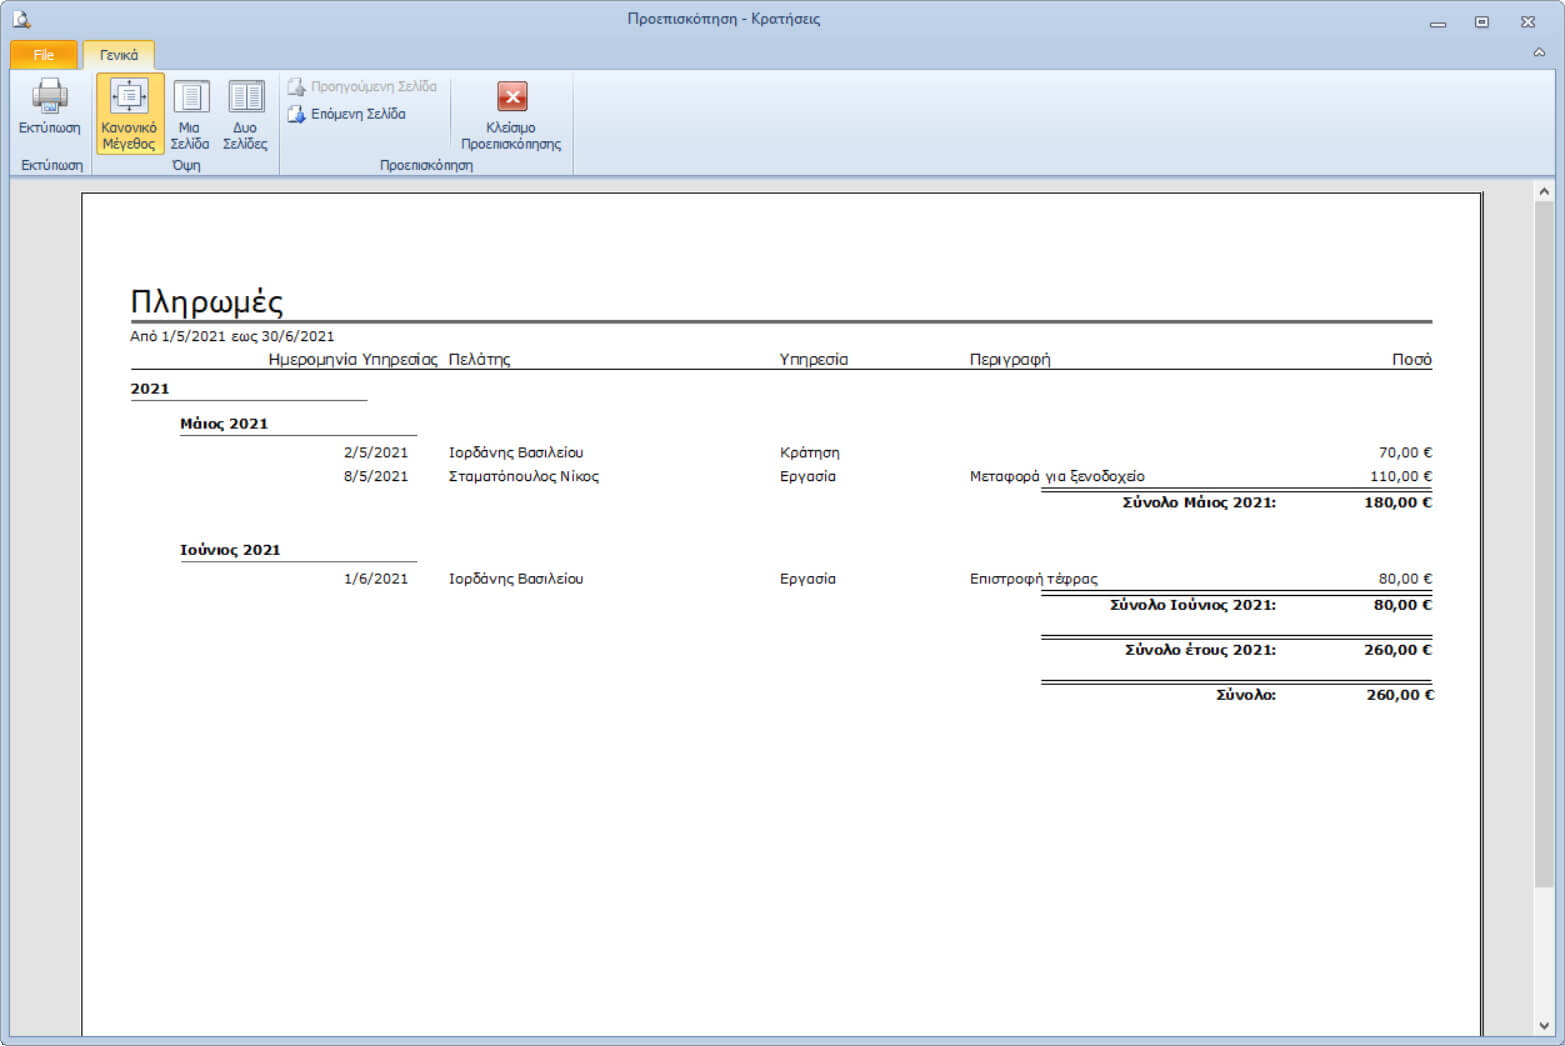Click the vertical scrollbar thumb
This screenshot has height=1046, width=1565.
[1544, 540]
